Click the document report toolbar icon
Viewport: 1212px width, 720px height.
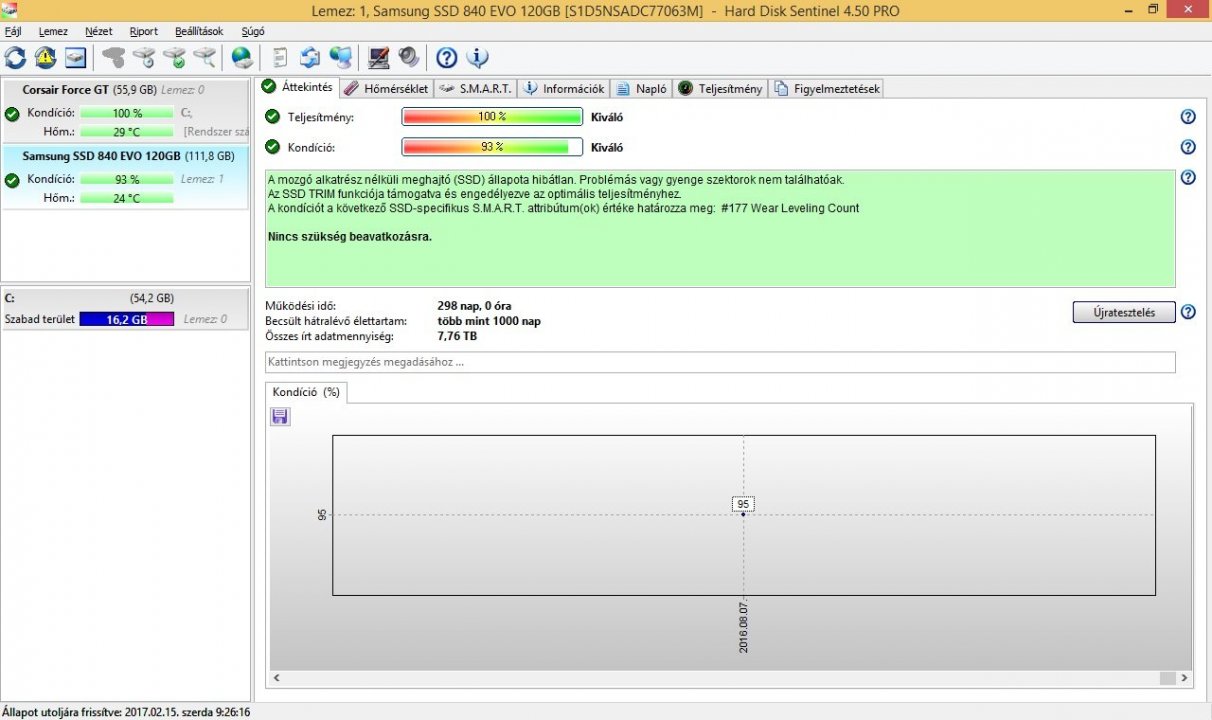(280, 57)
